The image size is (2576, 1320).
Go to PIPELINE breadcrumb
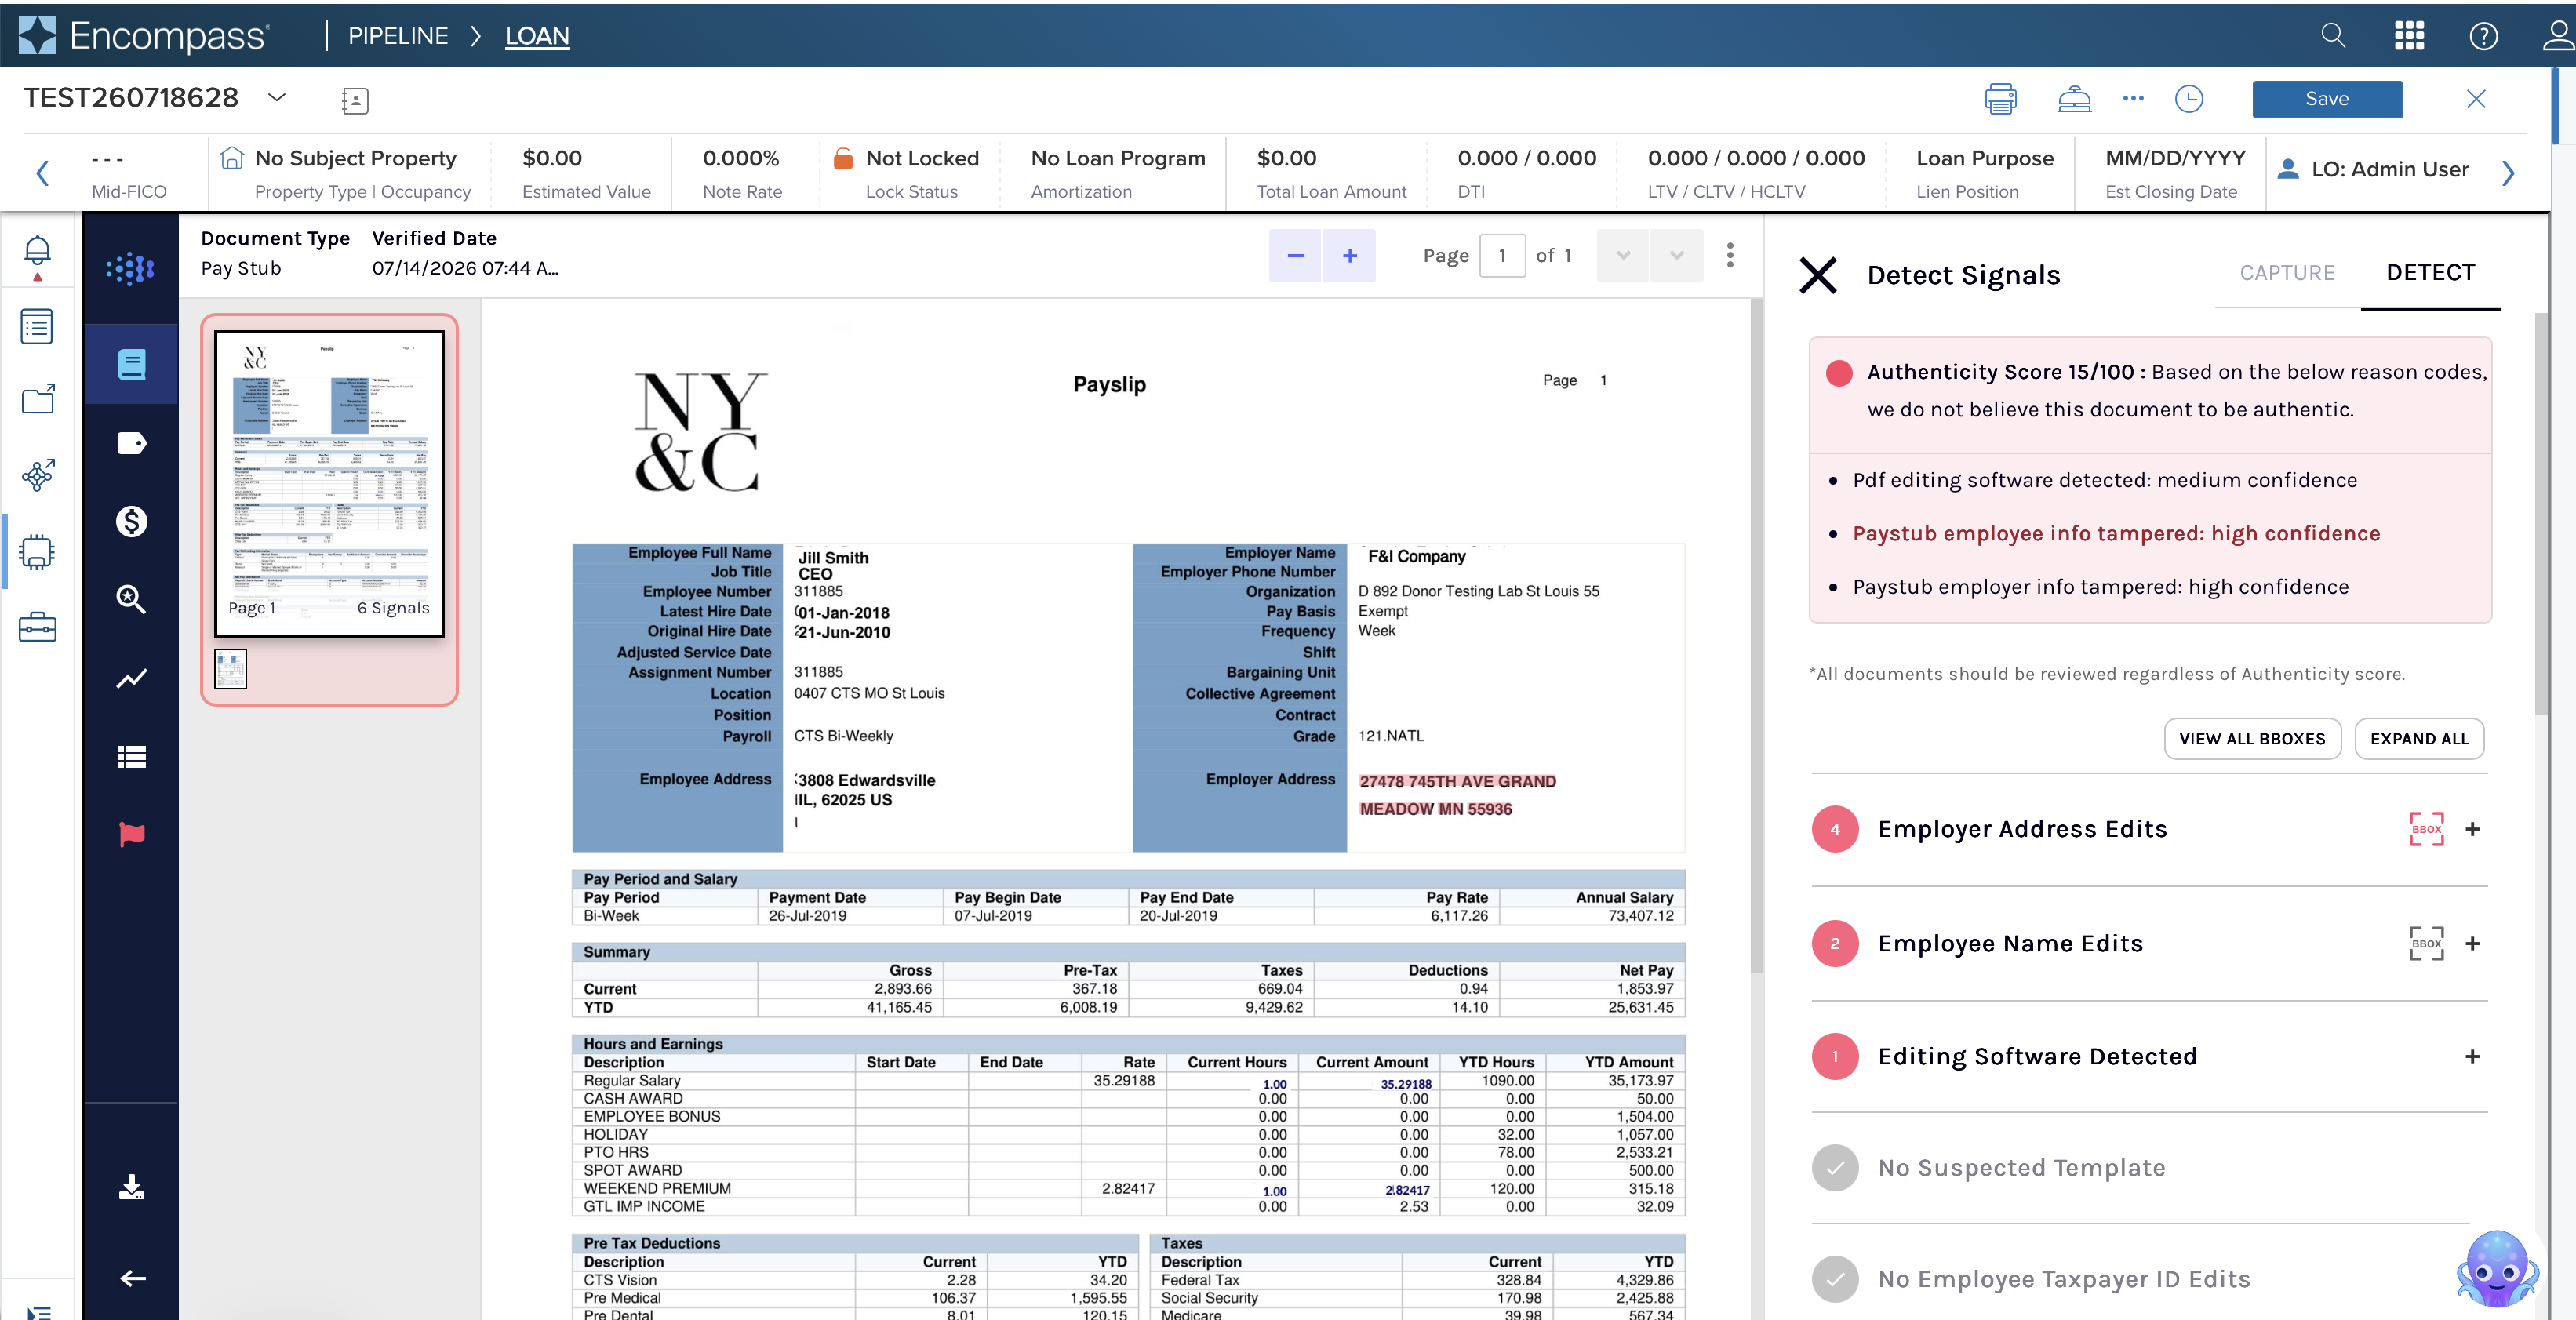[398, 36]
